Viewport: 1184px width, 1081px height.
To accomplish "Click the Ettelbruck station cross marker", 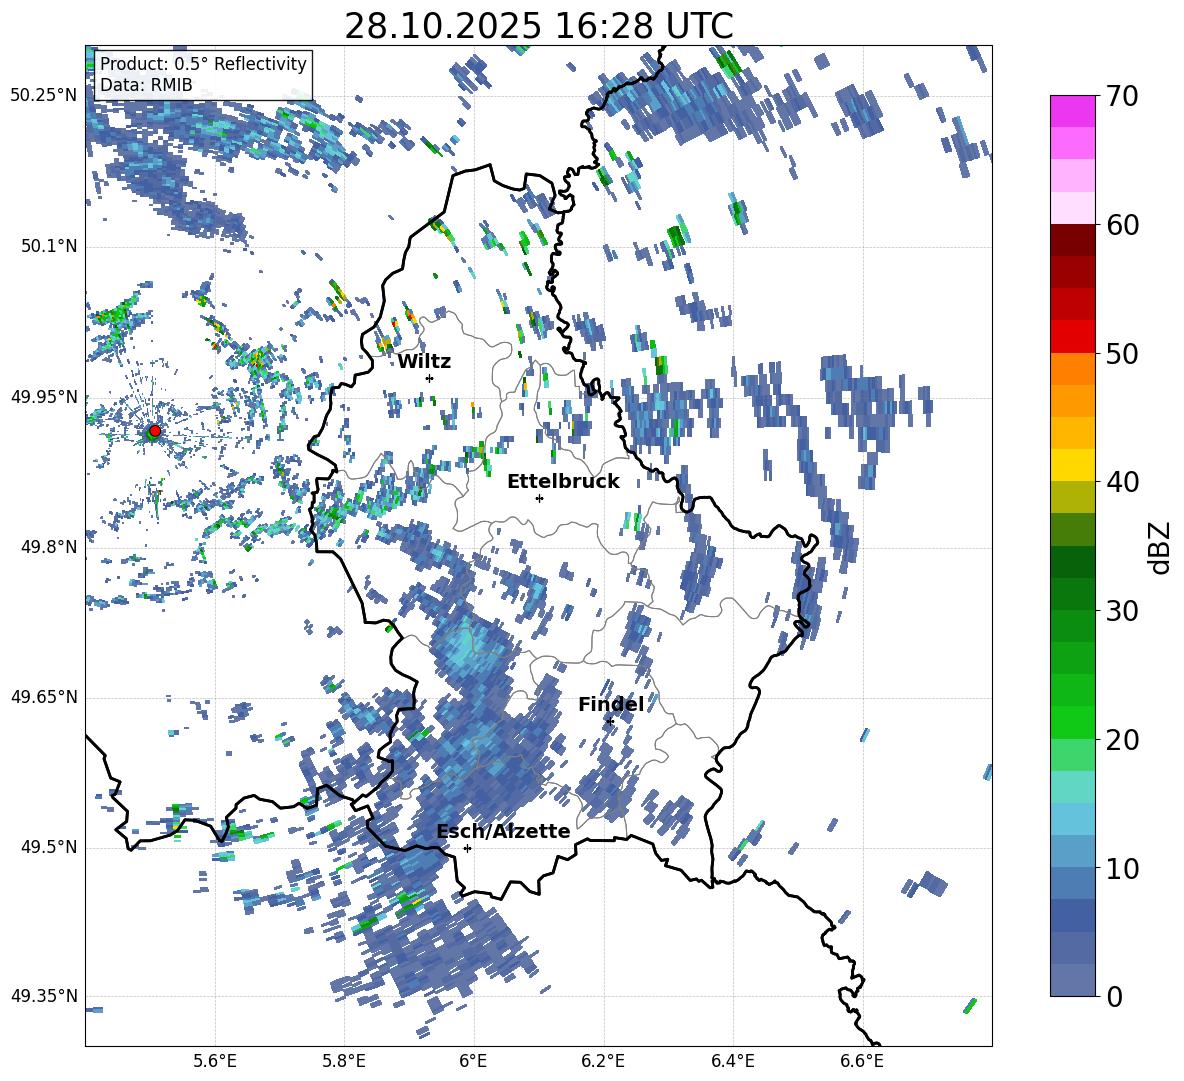I will (539, 498).
